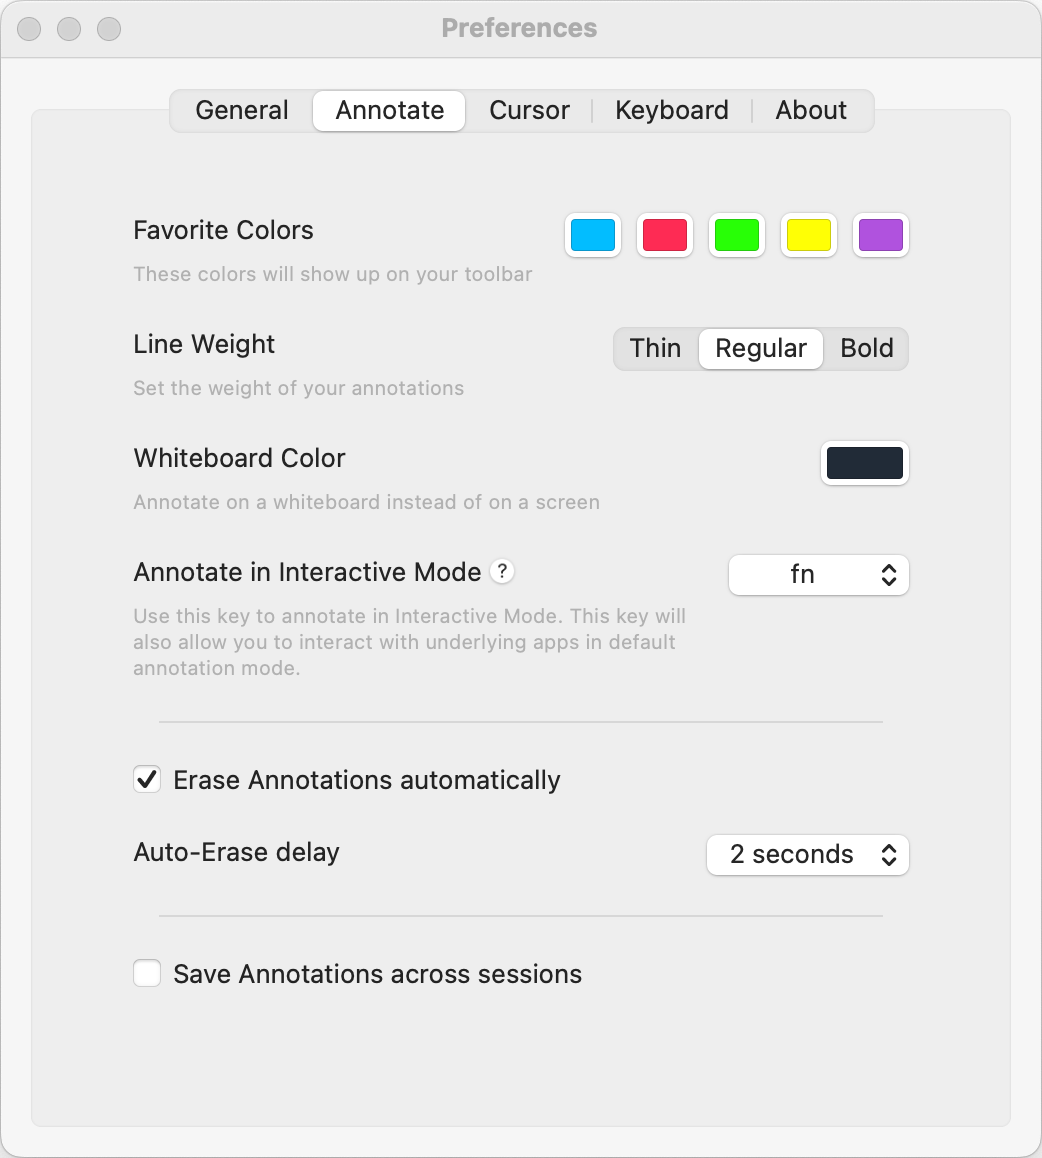Click the purple favorite color swatch

pyautogui.click(x=881, y=236)
